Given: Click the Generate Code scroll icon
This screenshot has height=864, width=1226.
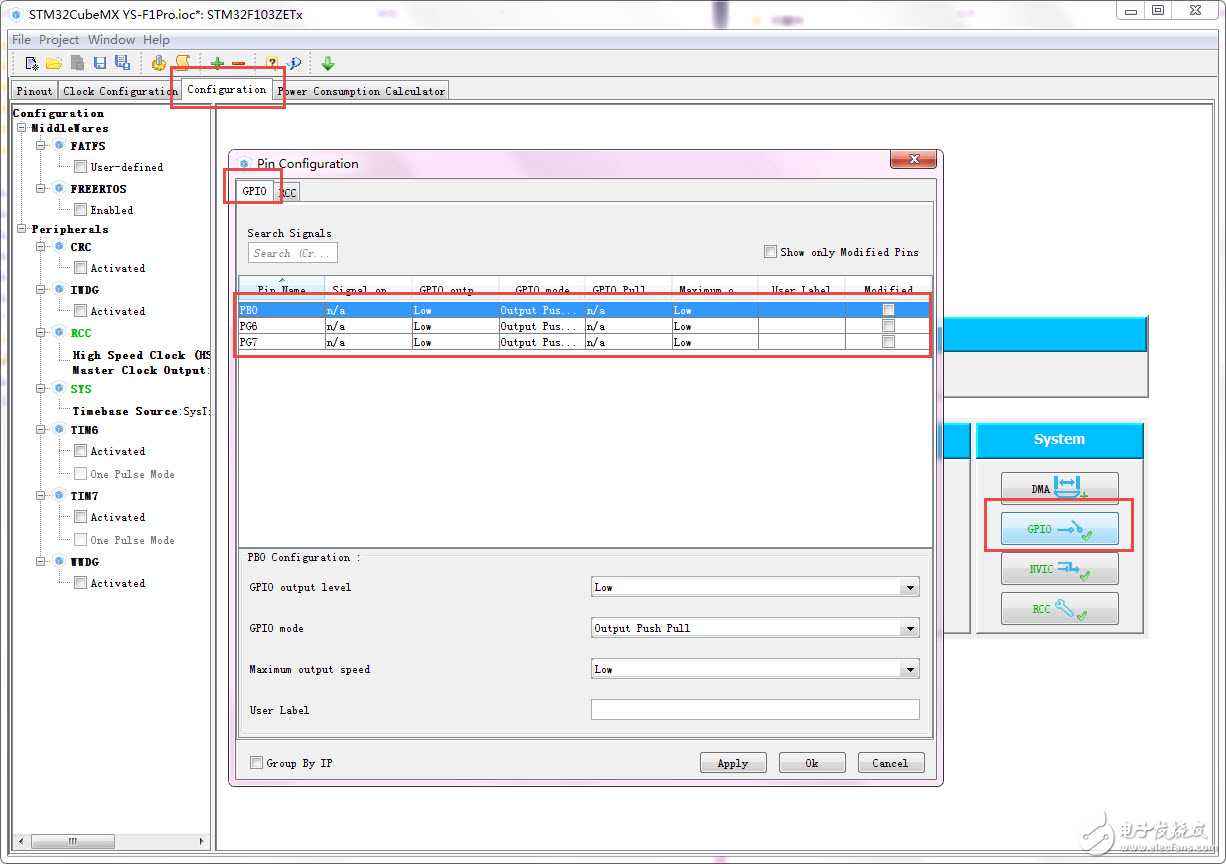Looking at the screenshot, I should pos(182,63).
